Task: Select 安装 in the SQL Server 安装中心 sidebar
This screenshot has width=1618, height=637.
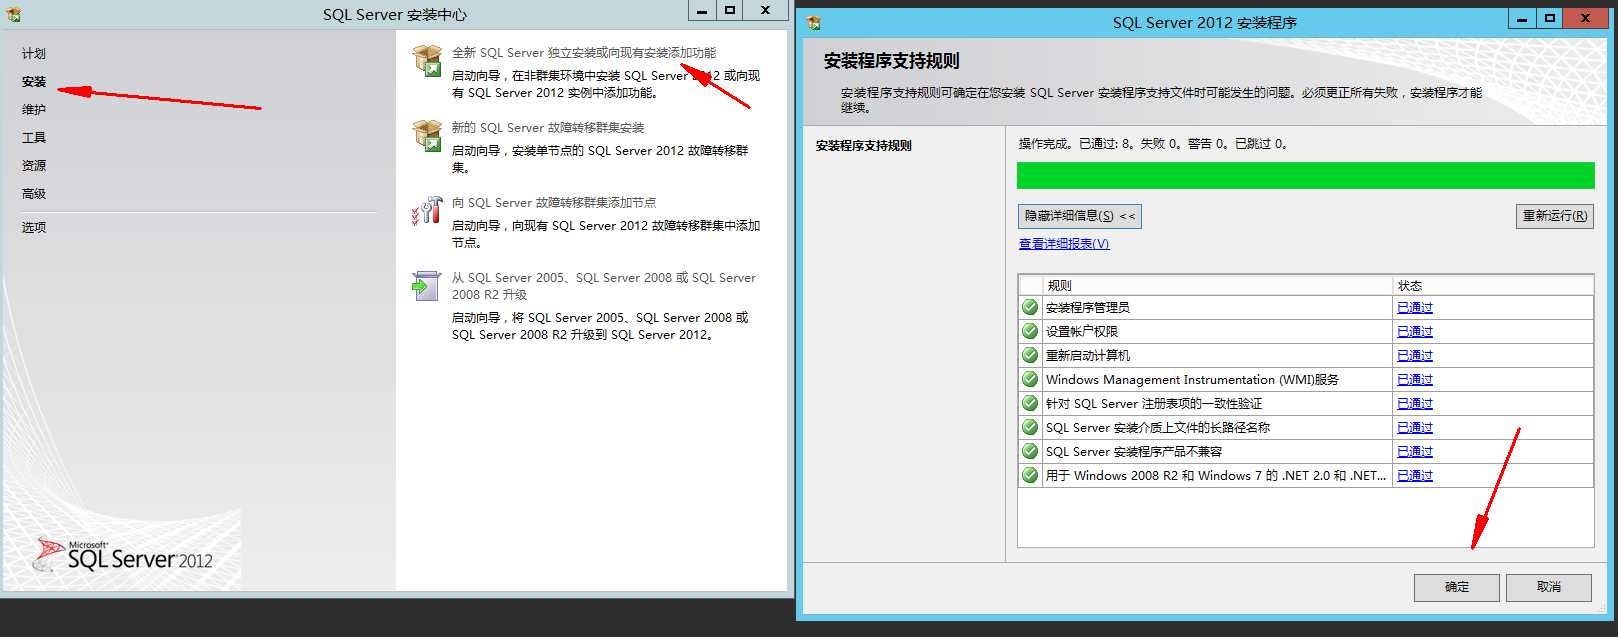Action: click(x=34, y=82)
